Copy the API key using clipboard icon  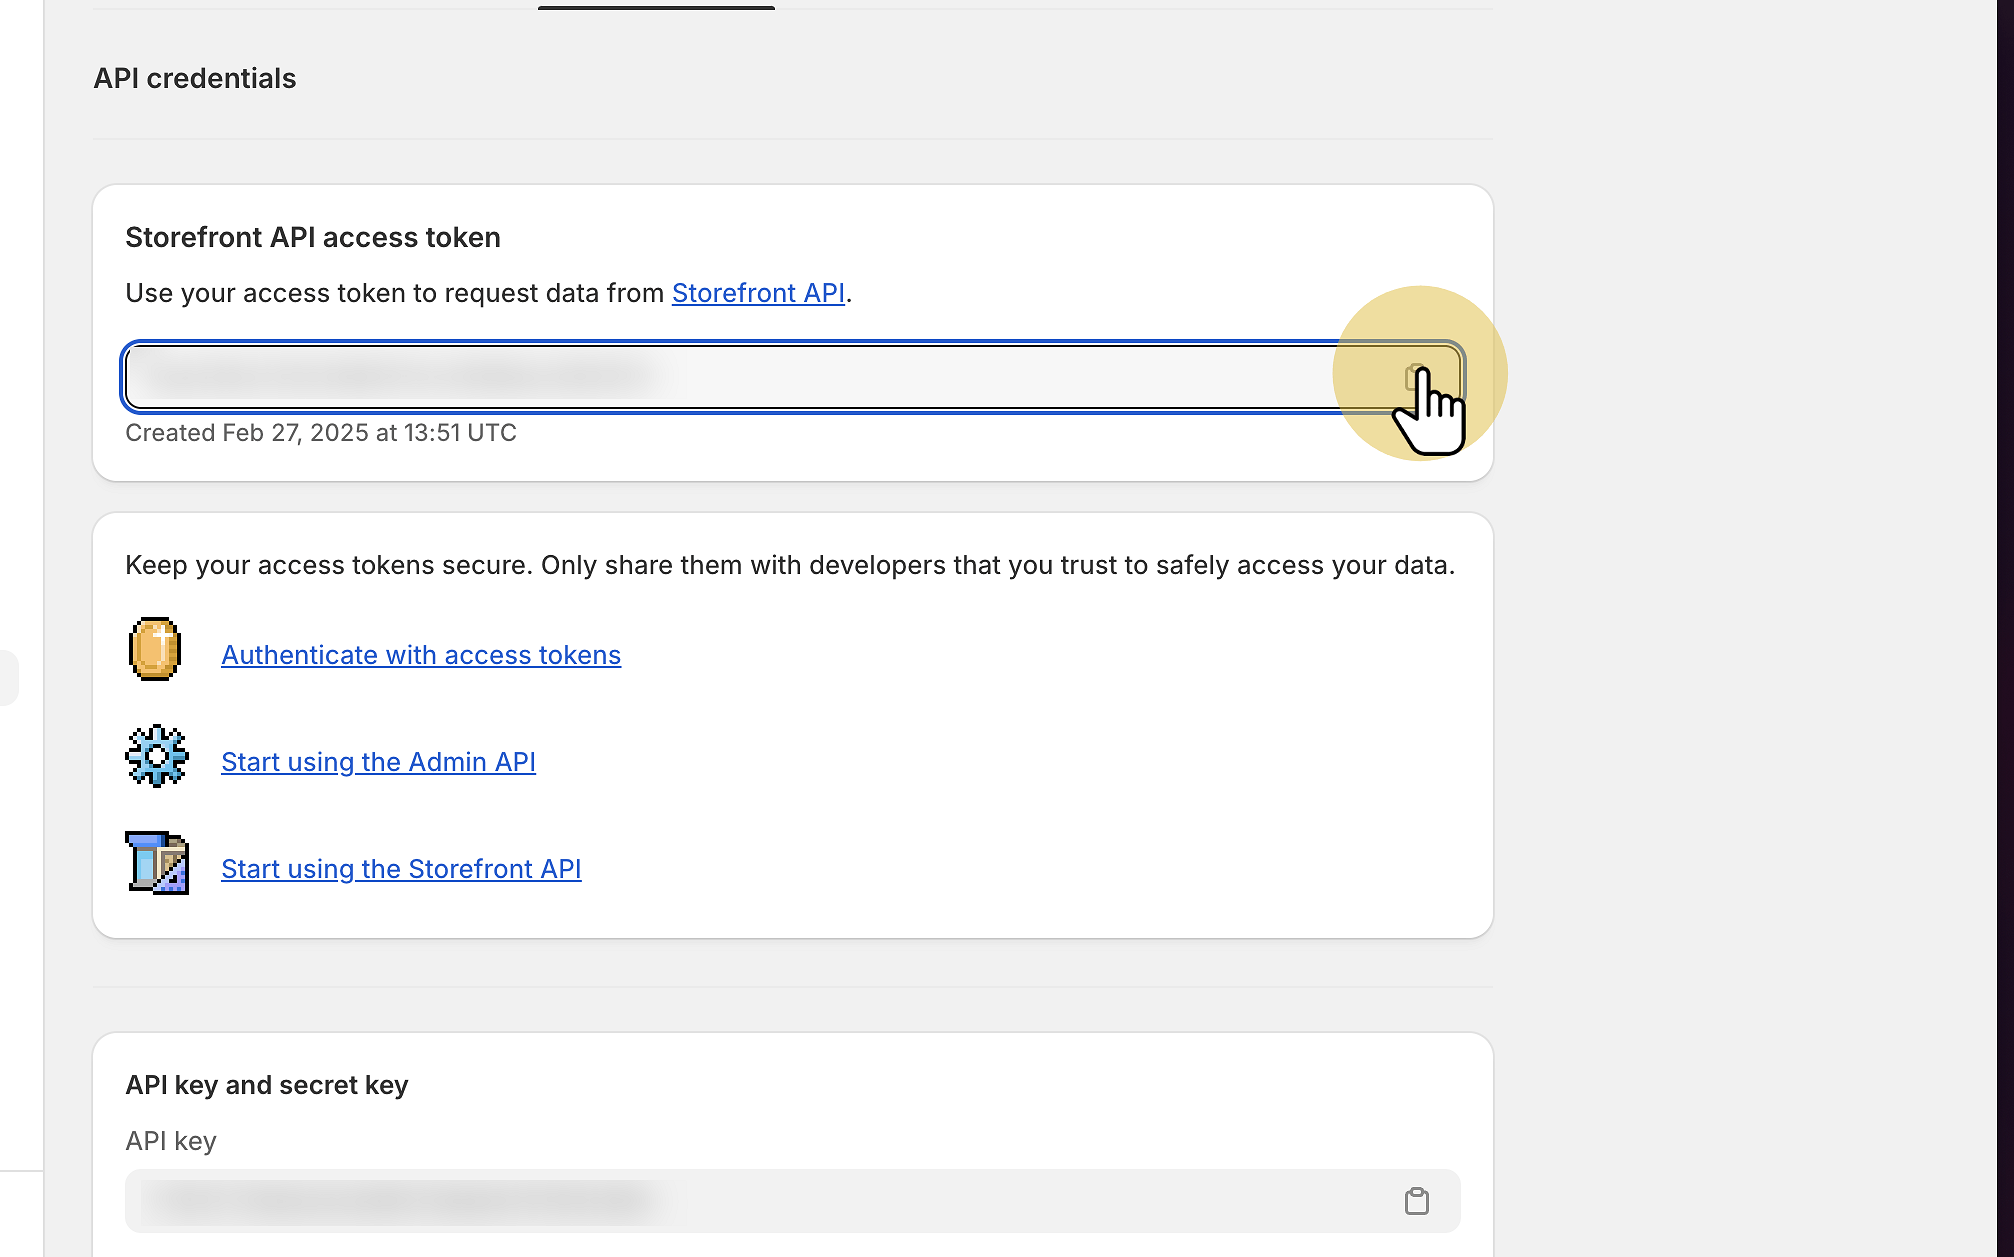[1416, 1200]
